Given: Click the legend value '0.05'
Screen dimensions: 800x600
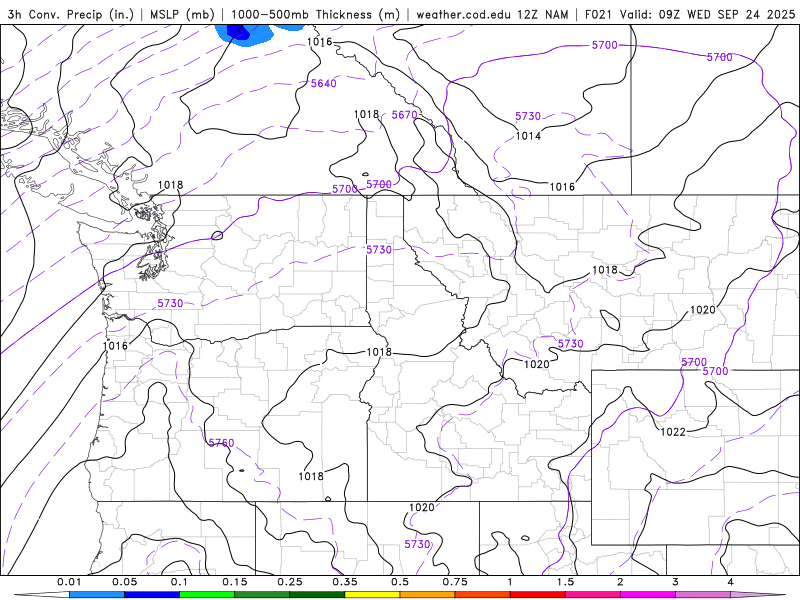Looking at the screenshot, I should click(x=124, y=582).
